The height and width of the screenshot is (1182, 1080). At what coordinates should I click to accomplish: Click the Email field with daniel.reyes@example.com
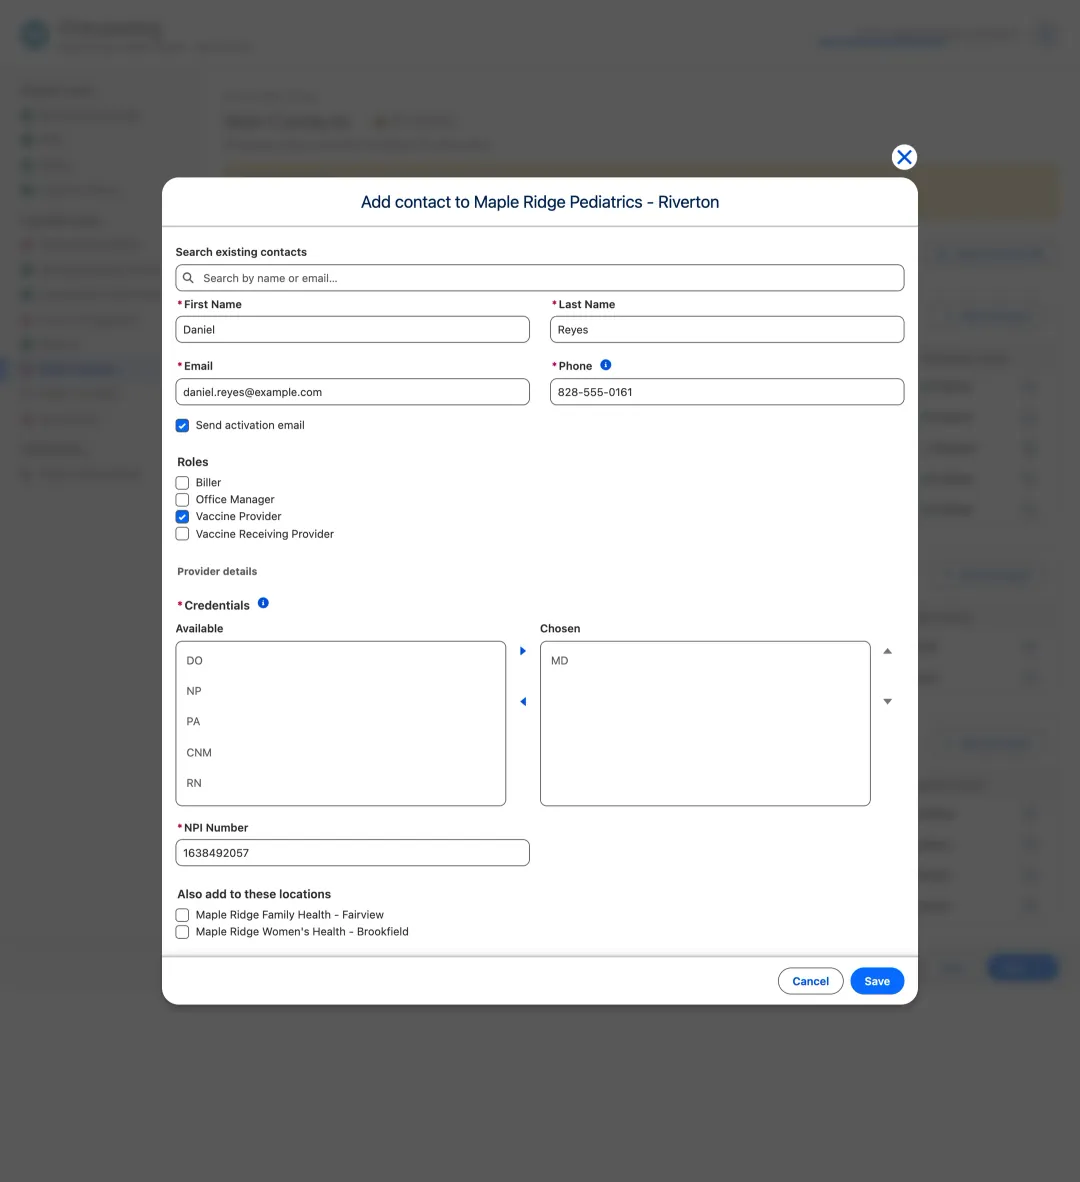click(x=353, y=392)
